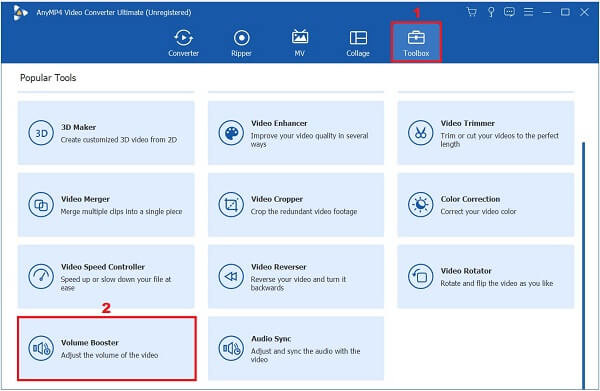The width and height of the screenshot is (600, 391).
Task: Open the 3D Maker title text
Action: (x=78, y=127)
